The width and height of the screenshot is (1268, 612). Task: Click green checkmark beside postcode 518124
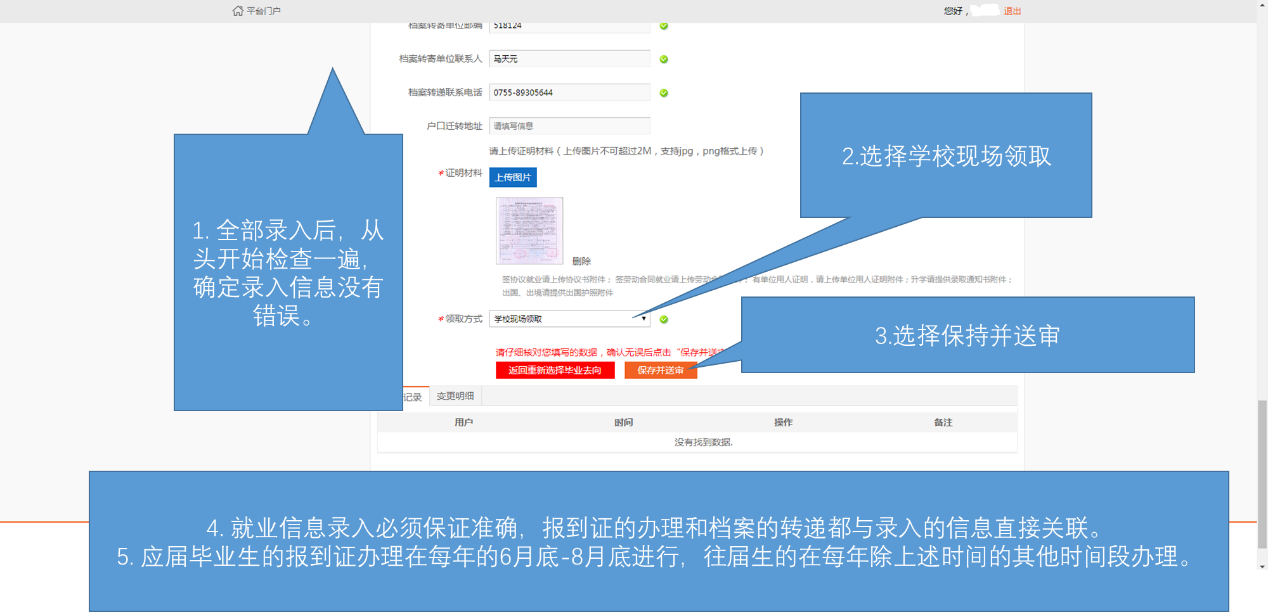click(x=664, y=26)
